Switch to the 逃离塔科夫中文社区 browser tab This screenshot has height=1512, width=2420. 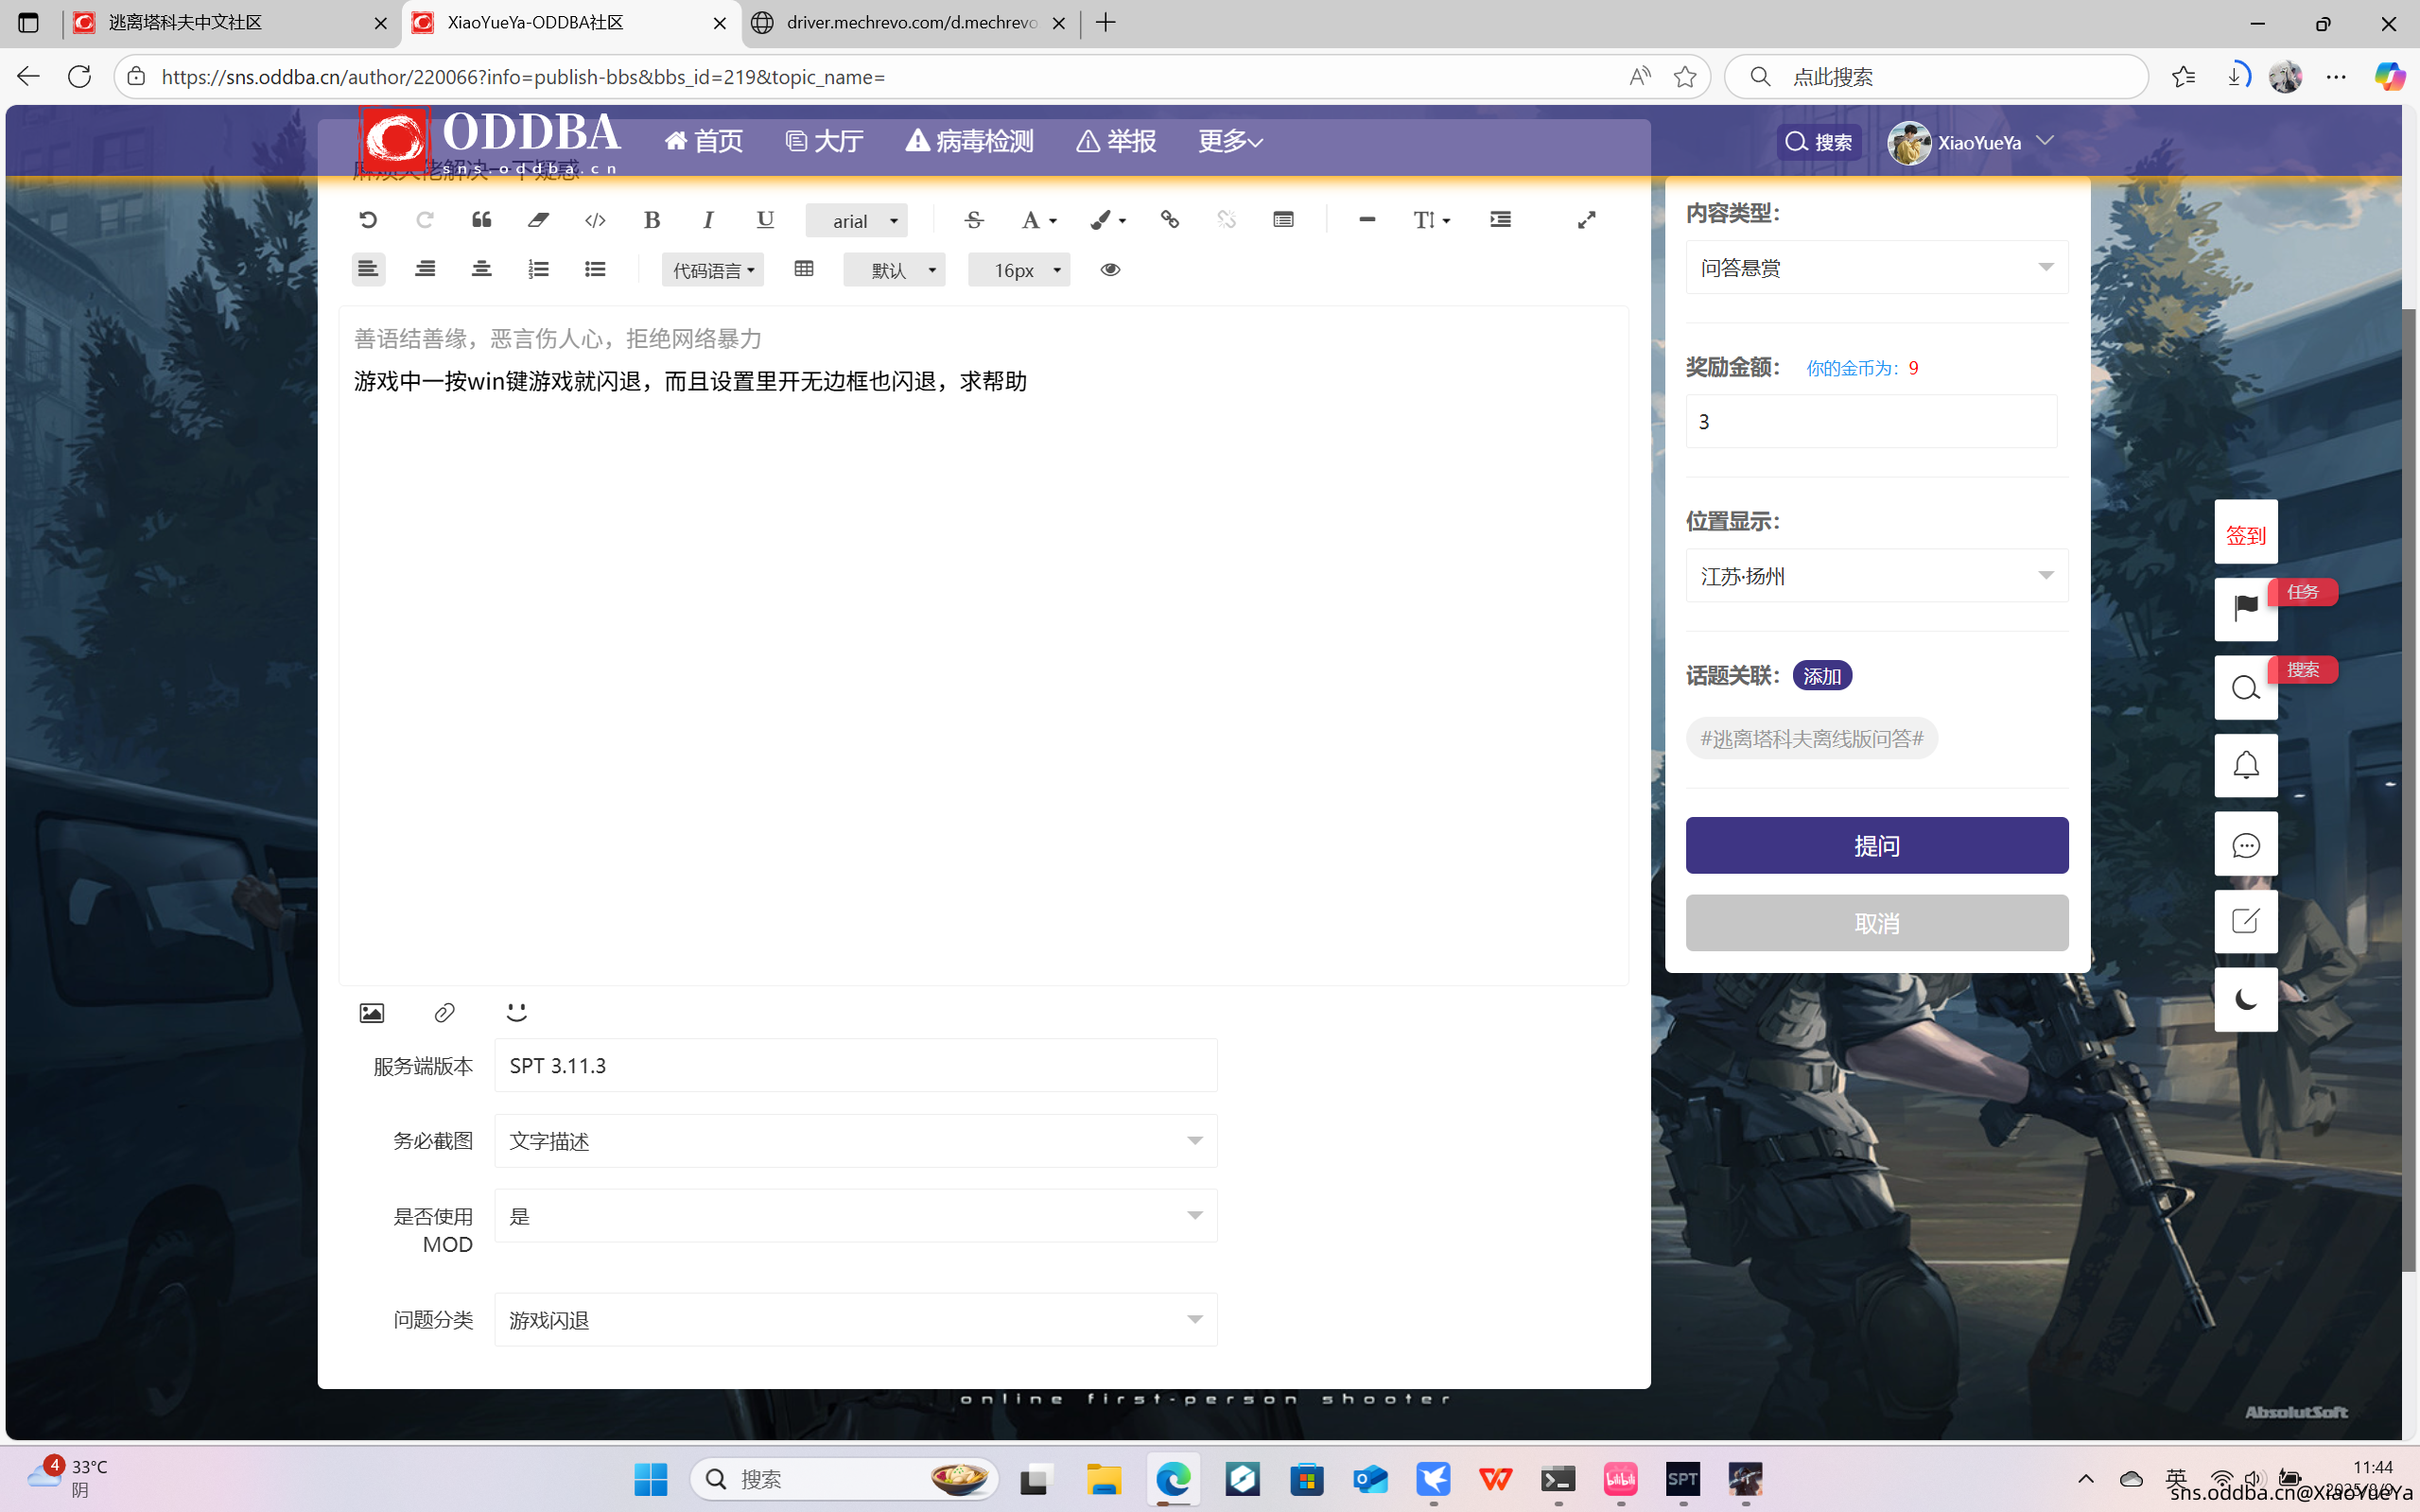[x=231, y=23]
